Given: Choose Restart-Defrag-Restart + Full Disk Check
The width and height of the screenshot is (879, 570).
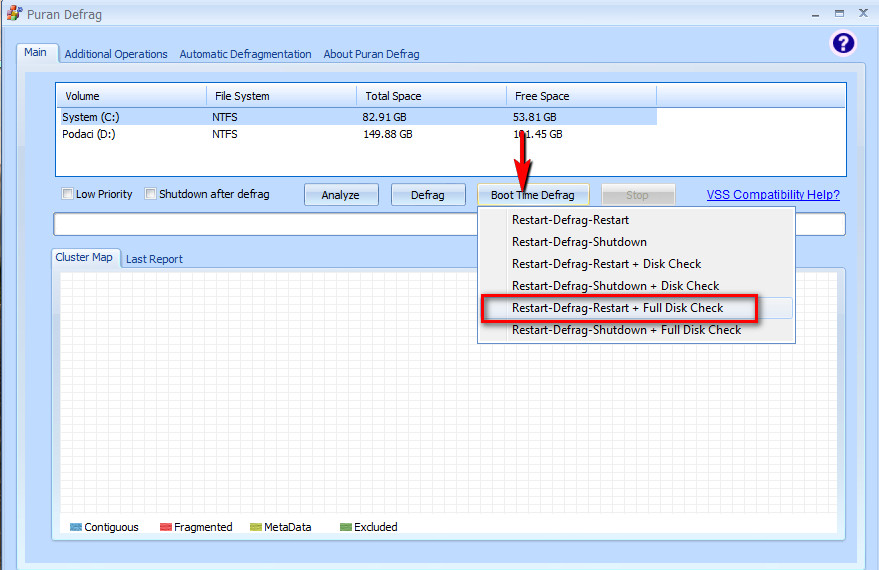Looking at the screenshot, I should (x=619, y=308).
